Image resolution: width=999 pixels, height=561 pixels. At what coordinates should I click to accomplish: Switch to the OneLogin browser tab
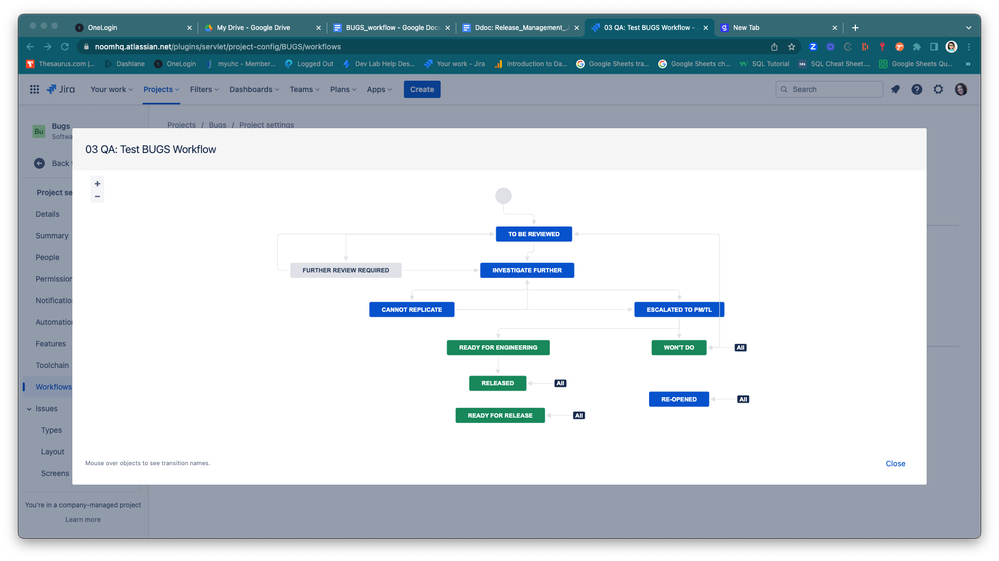pos(131,28)
